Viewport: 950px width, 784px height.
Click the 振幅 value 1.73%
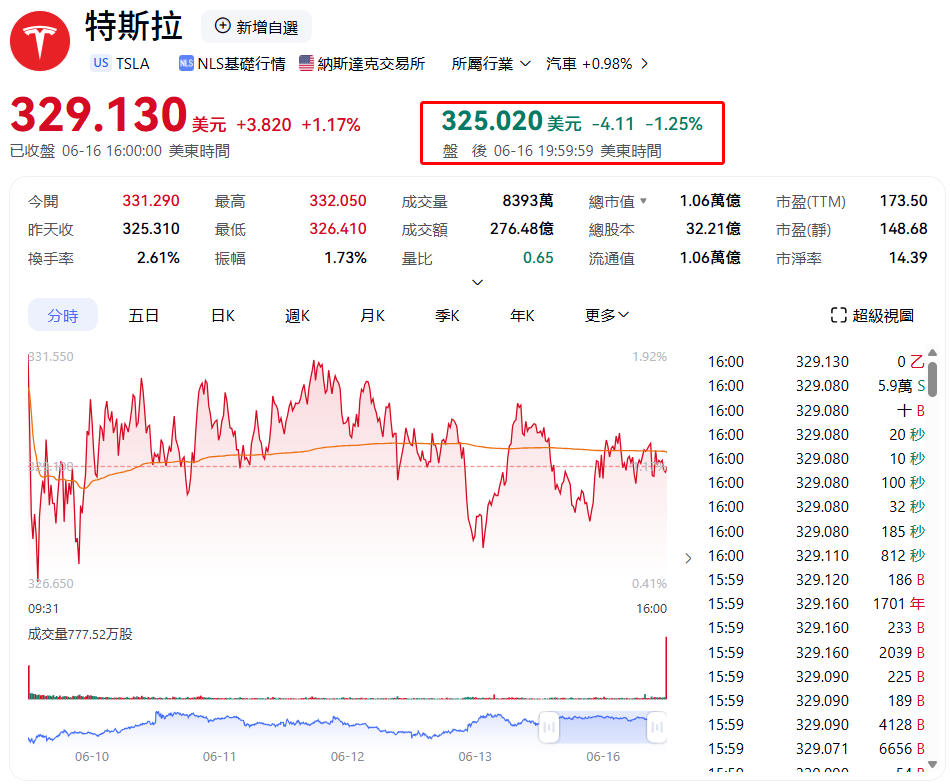tap(345, 257)
